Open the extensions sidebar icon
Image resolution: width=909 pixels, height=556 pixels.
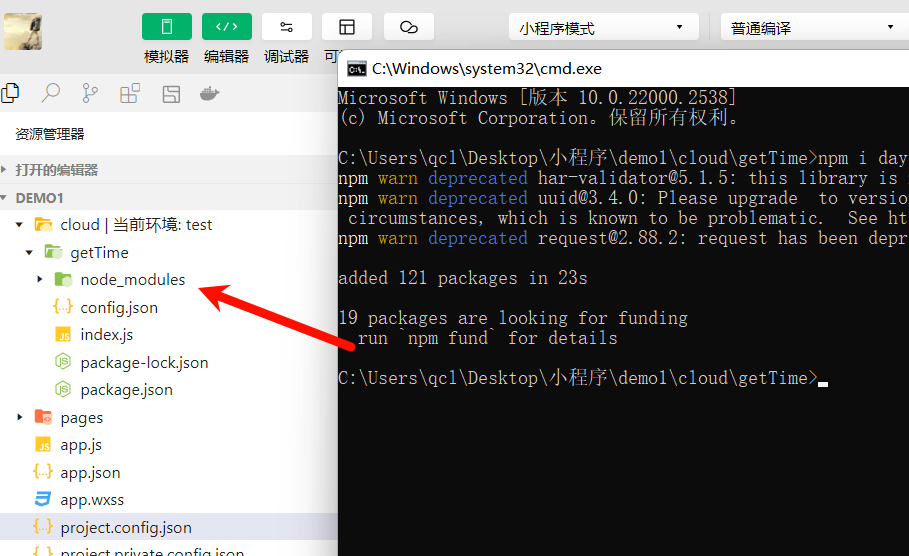pos(130,93)
